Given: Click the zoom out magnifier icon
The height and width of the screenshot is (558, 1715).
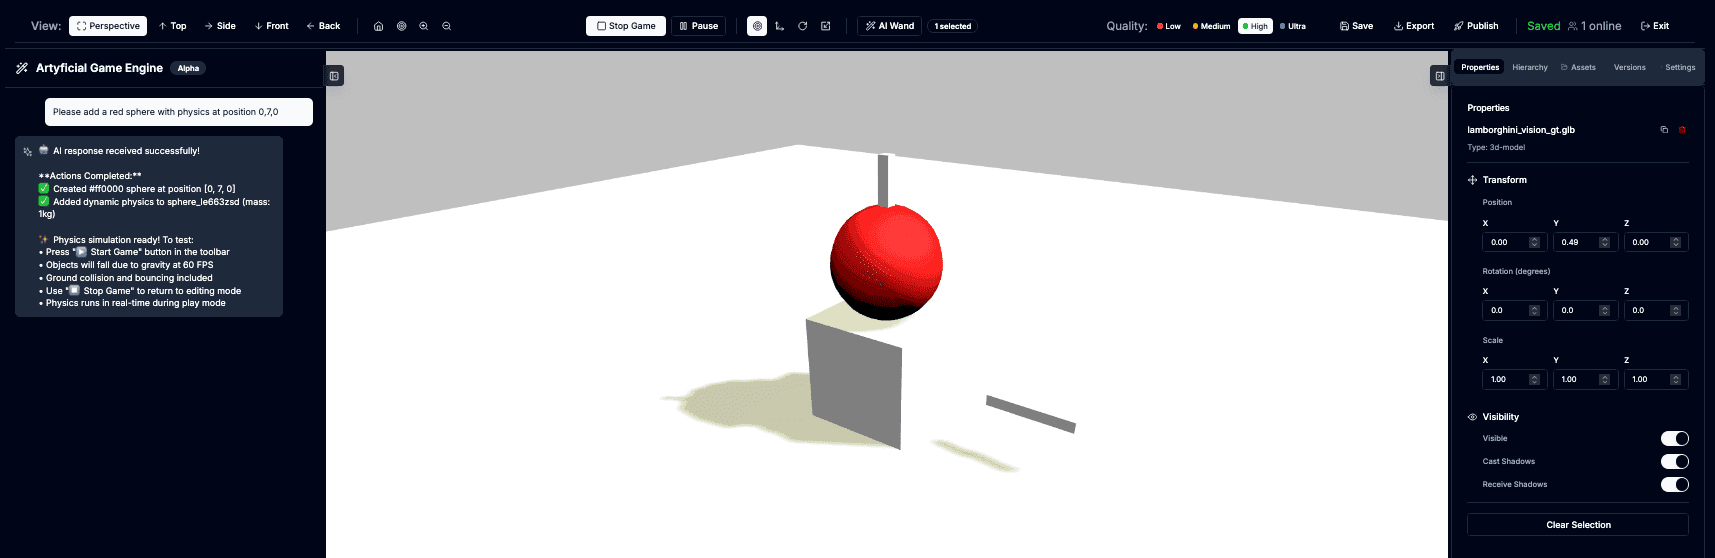Looking at the screenshot, I should (447, 26).
